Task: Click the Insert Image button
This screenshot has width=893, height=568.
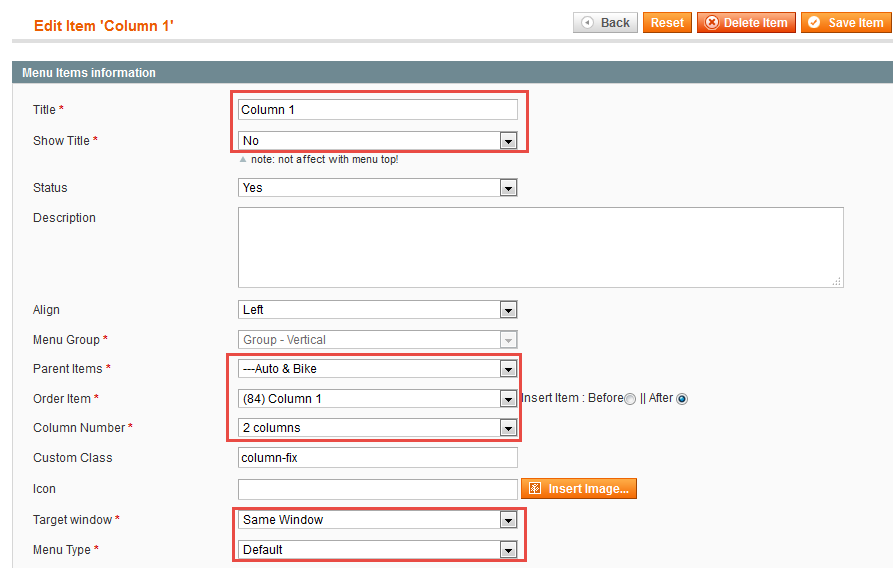Action: (x=579, y=489)
